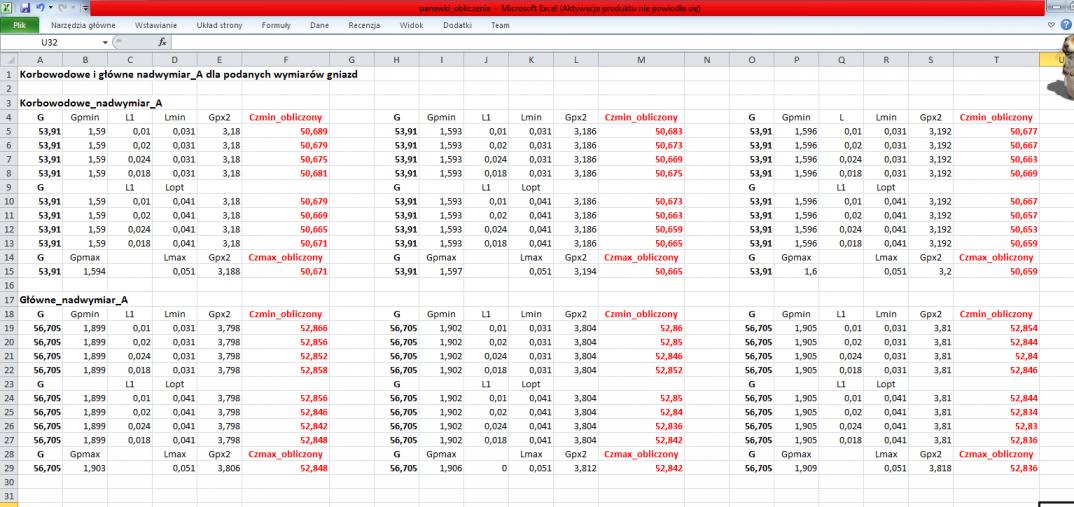Viewport: 1074px width, 507px height.
Task: Select cell A29 with value 56,705
Action: pyautogui.click(x=40, y=468)
